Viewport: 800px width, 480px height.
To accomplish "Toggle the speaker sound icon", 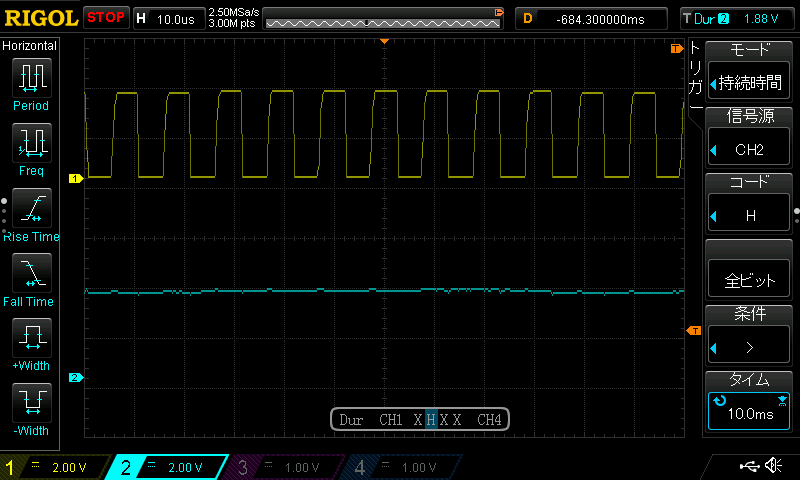I will point(773,465).
